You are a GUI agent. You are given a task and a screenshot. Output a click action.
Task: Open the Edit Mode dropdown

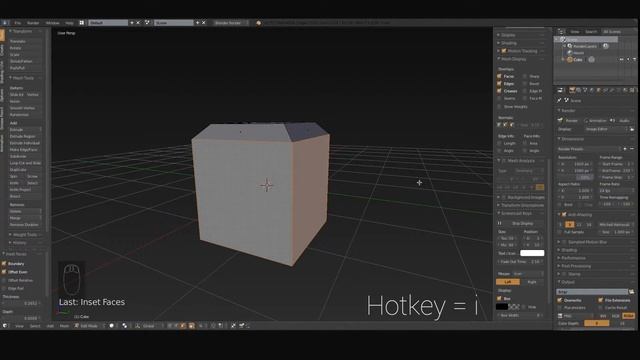click(x=89, y=326)
